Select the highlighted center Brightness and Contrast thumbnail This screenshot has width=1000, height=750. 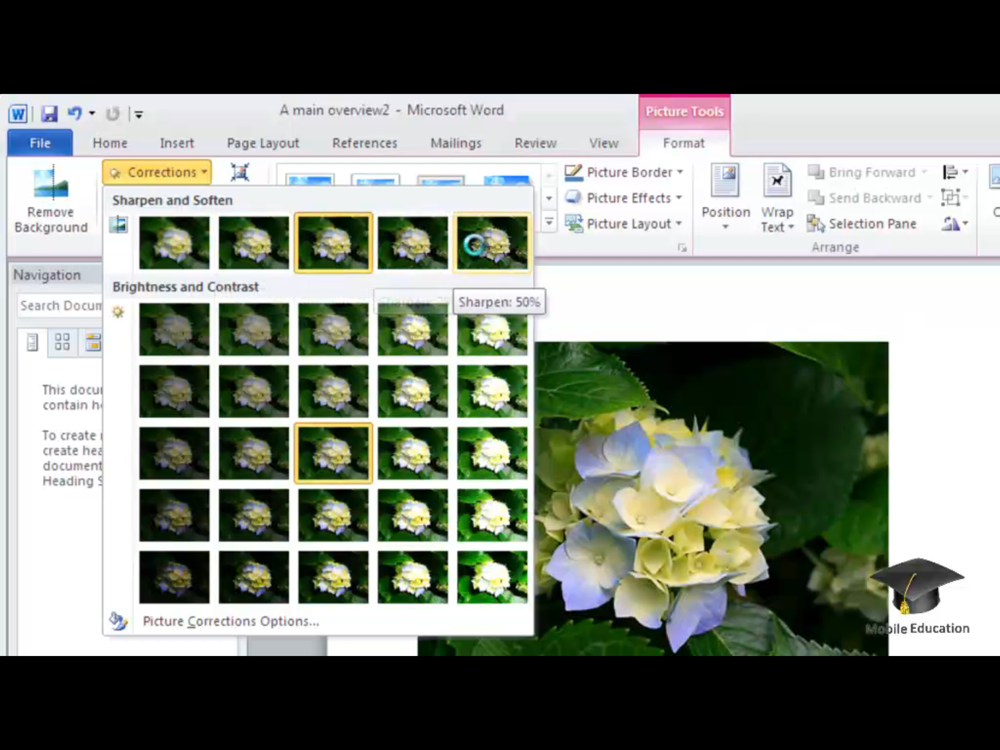point(333,453)
